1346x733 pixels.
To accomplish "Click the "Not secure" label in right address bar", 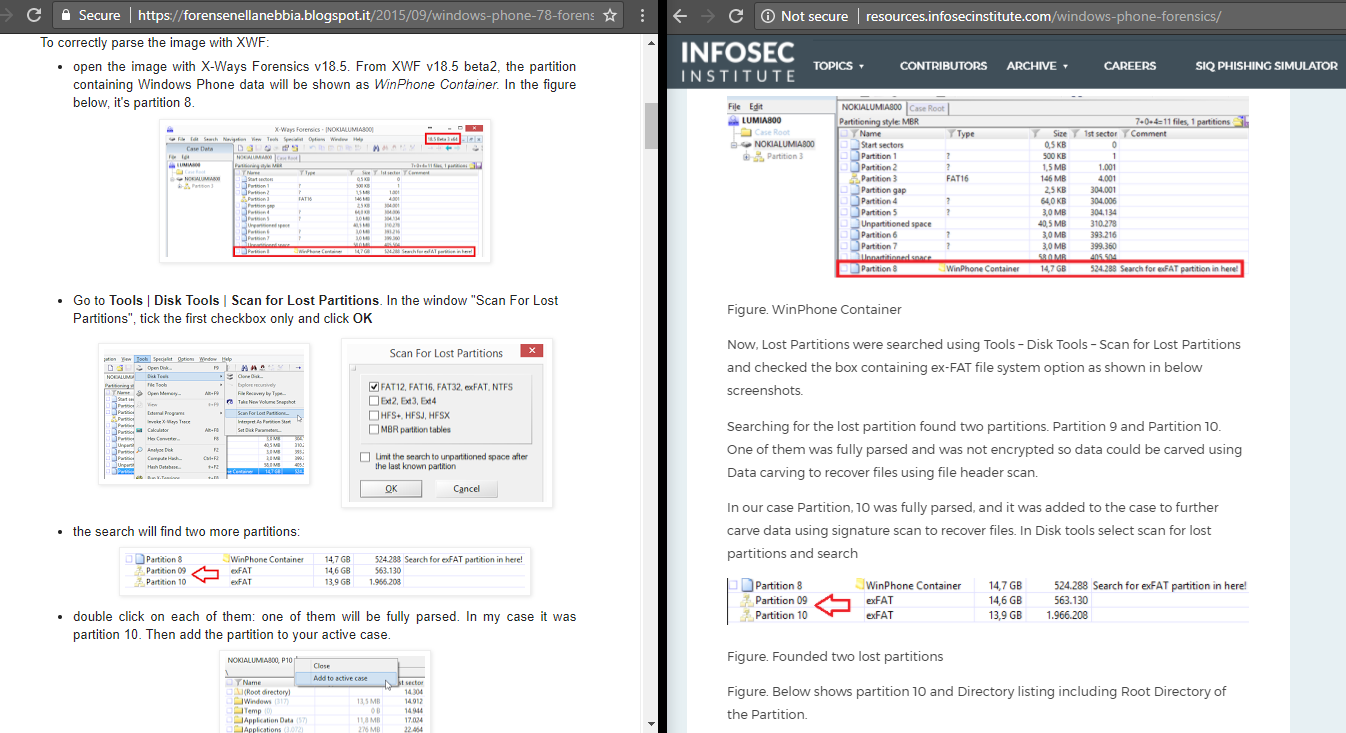I will coord(814,16).
